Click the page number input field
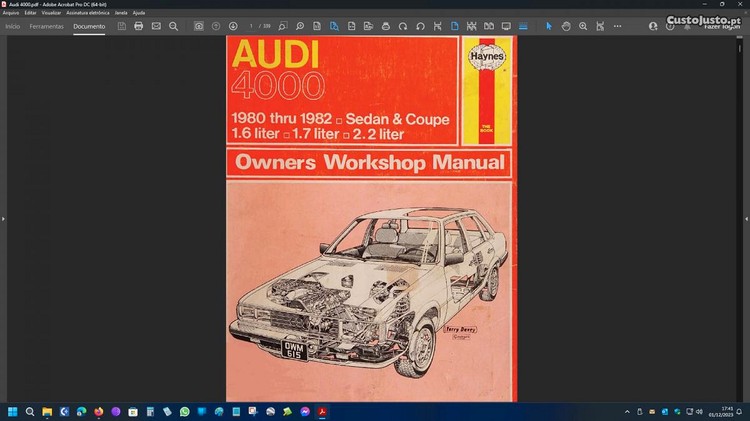750x421 pixels. click(252, 26)
